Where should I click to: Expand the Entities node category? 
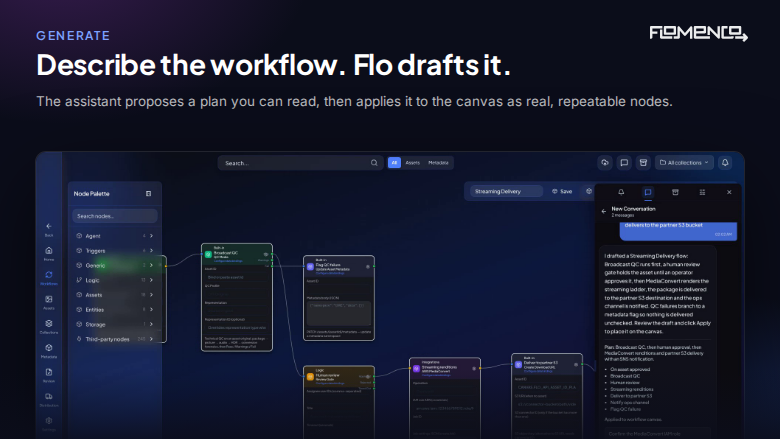[115, 310]
